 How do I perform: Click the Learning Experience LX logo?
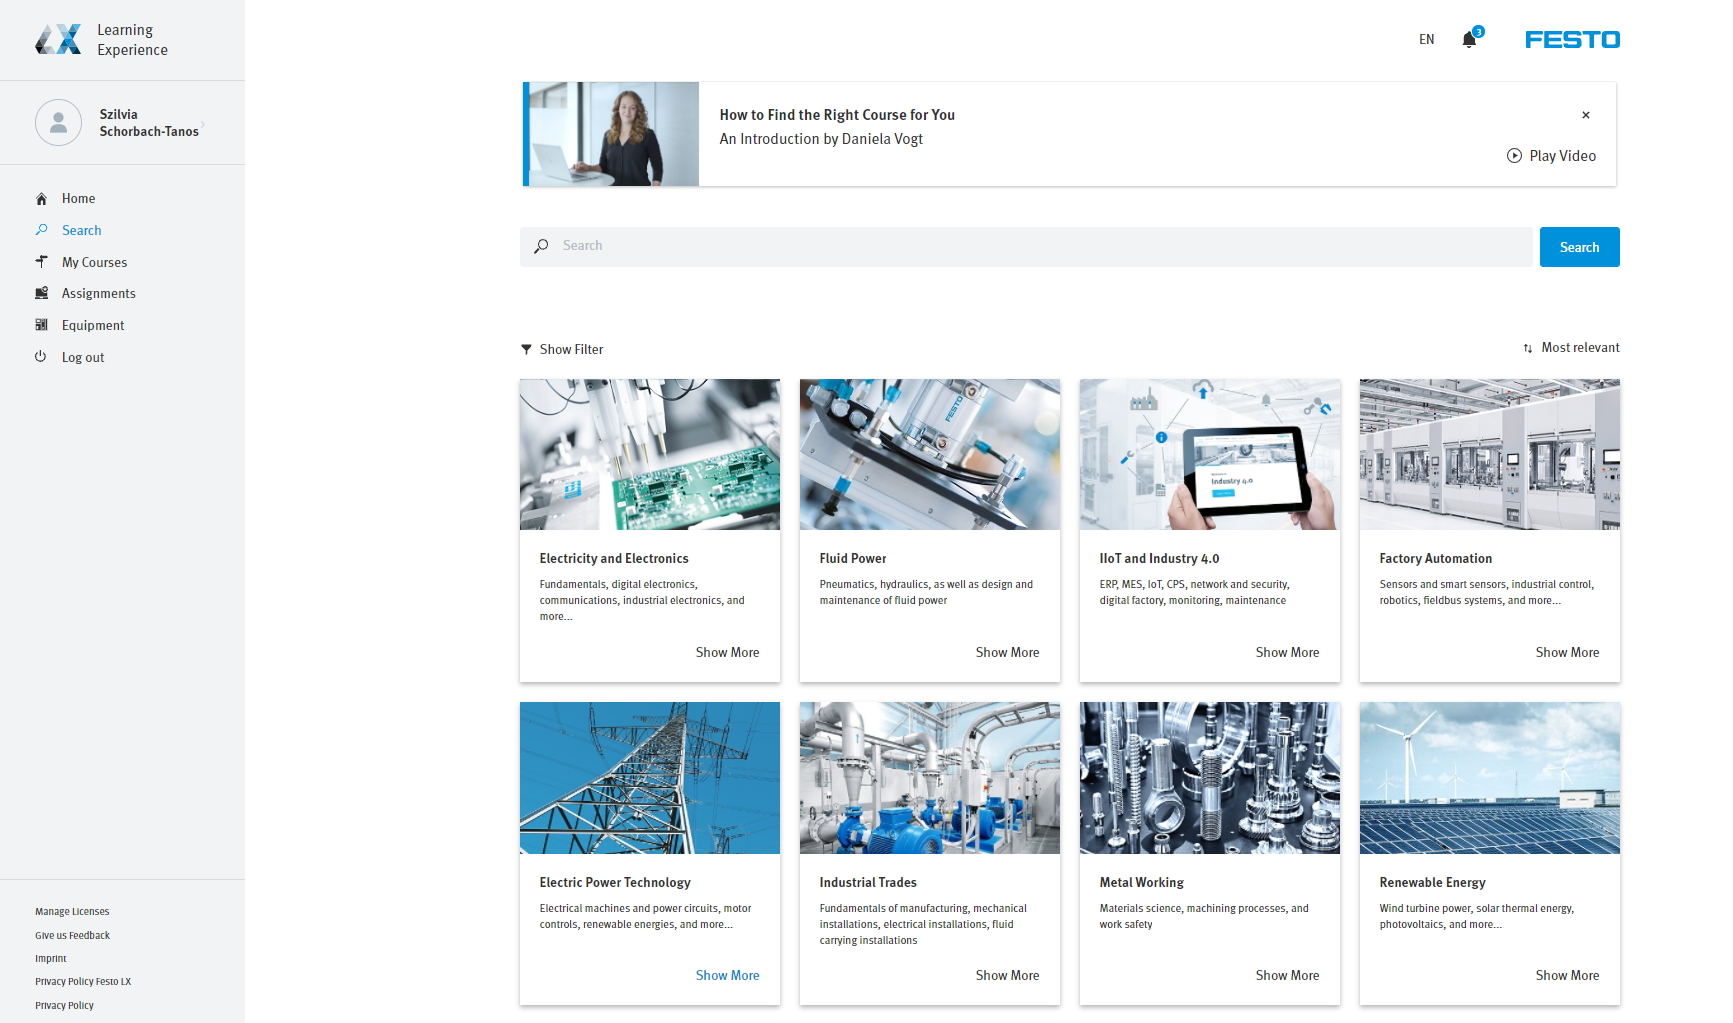click(x=57, y=40)
